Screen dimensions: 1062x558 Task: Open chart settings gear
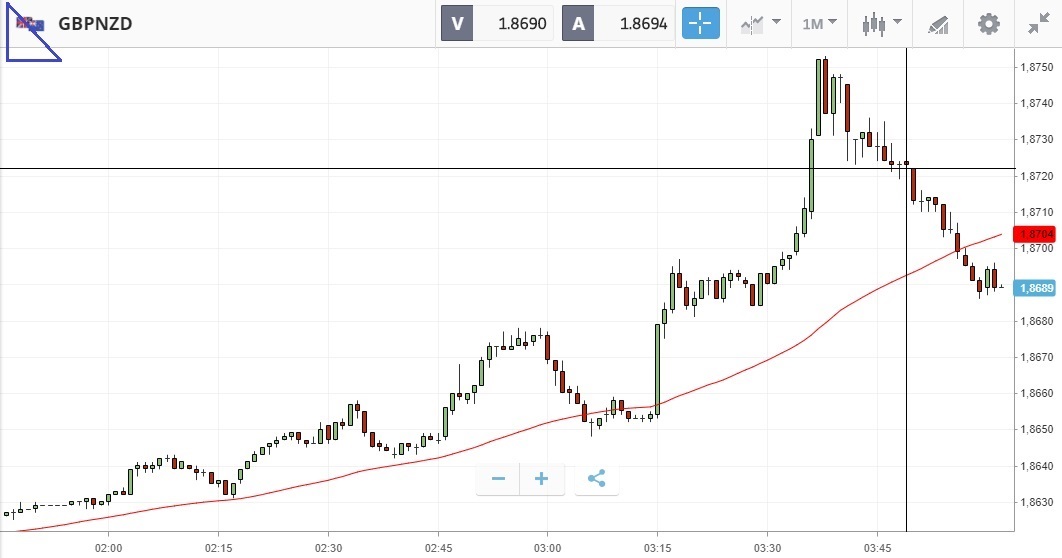pos(988,23)
